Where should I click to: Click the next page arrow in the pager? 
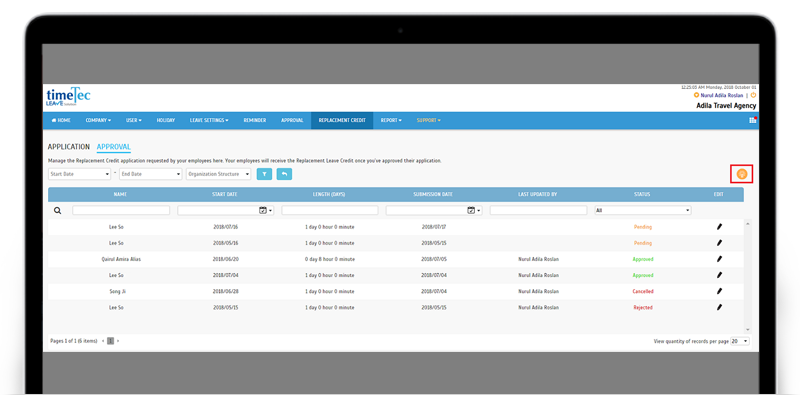[118, 341]
